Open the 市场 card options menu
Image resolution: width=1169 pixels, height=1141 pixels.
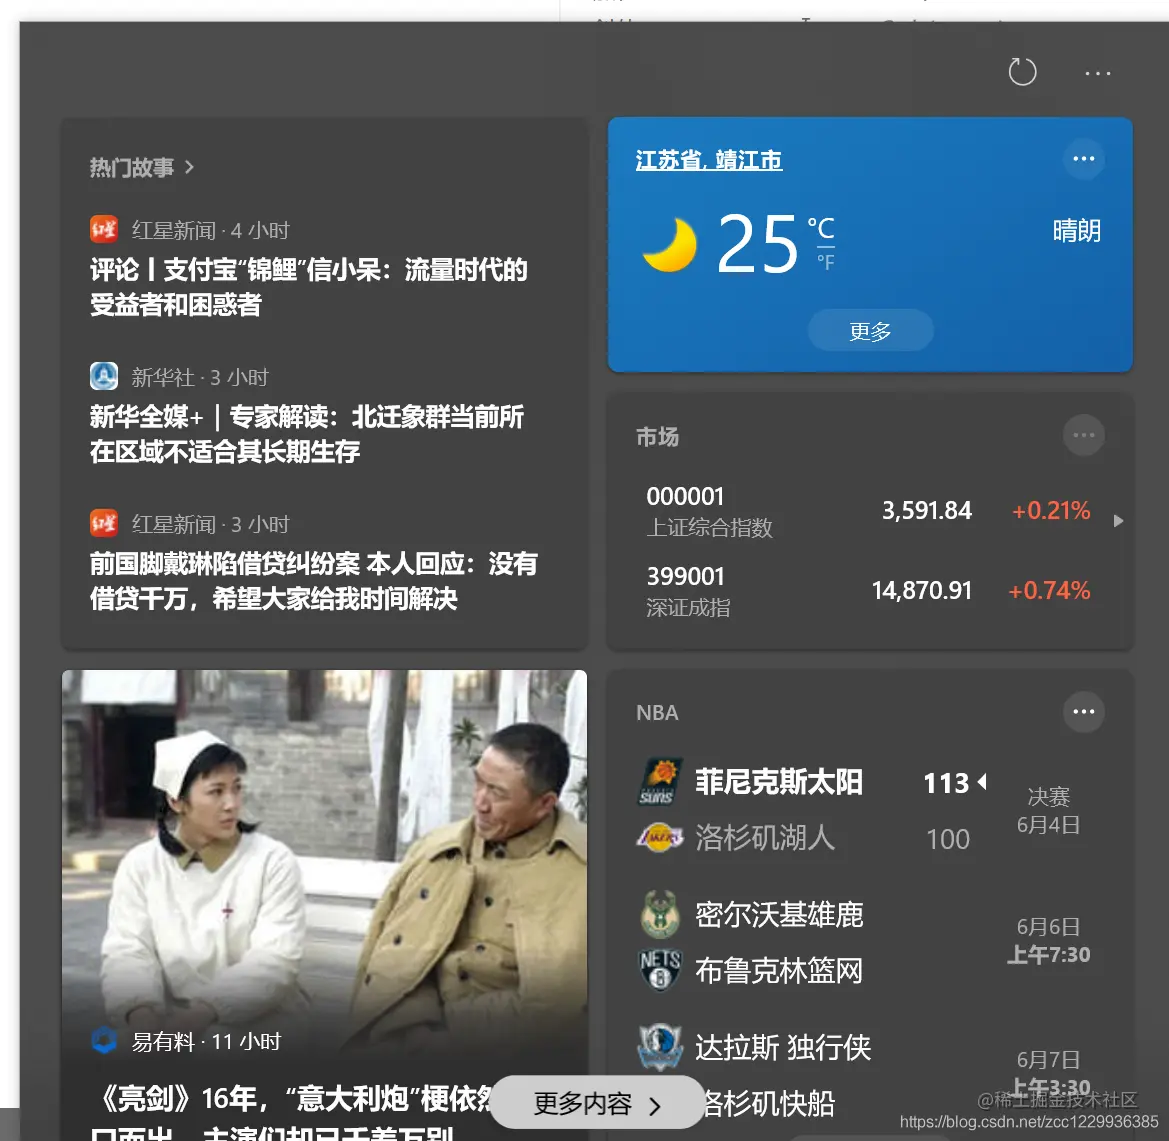pyautogui.click(x=1083, y=435)
